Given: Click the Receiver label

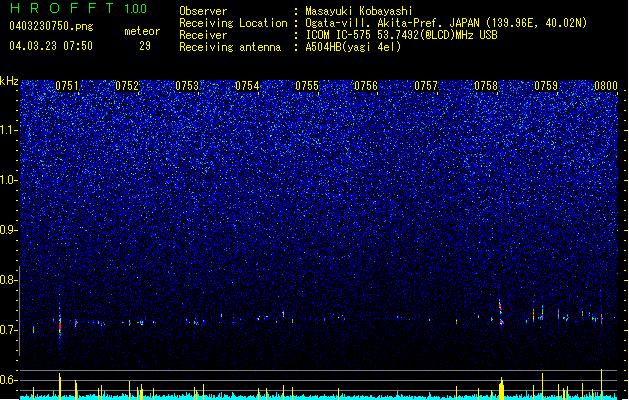Looking at the screenshot, I should pos(203,35).
